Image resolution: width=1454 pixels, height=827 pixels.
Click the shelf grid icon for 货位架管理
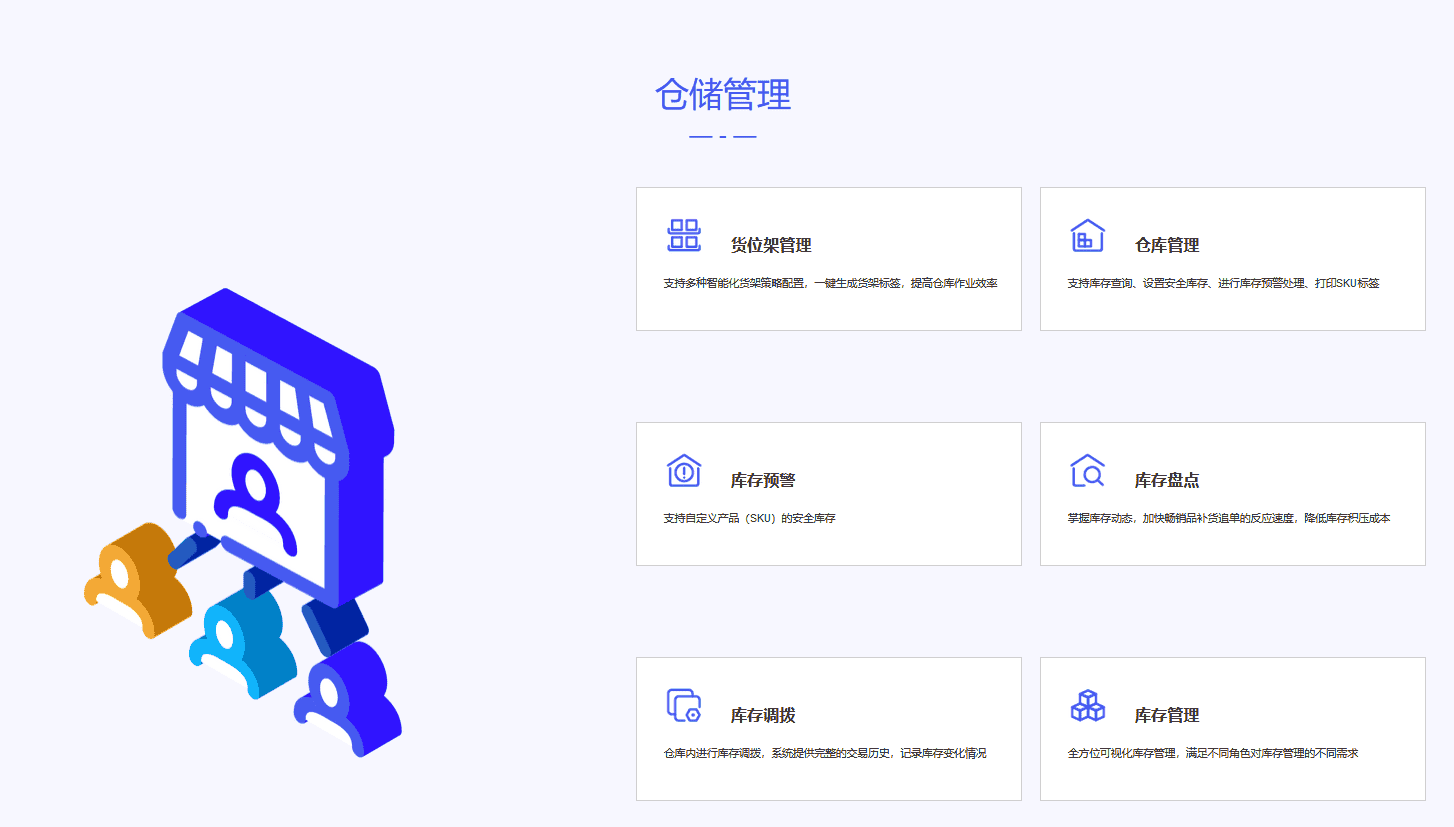684,235
